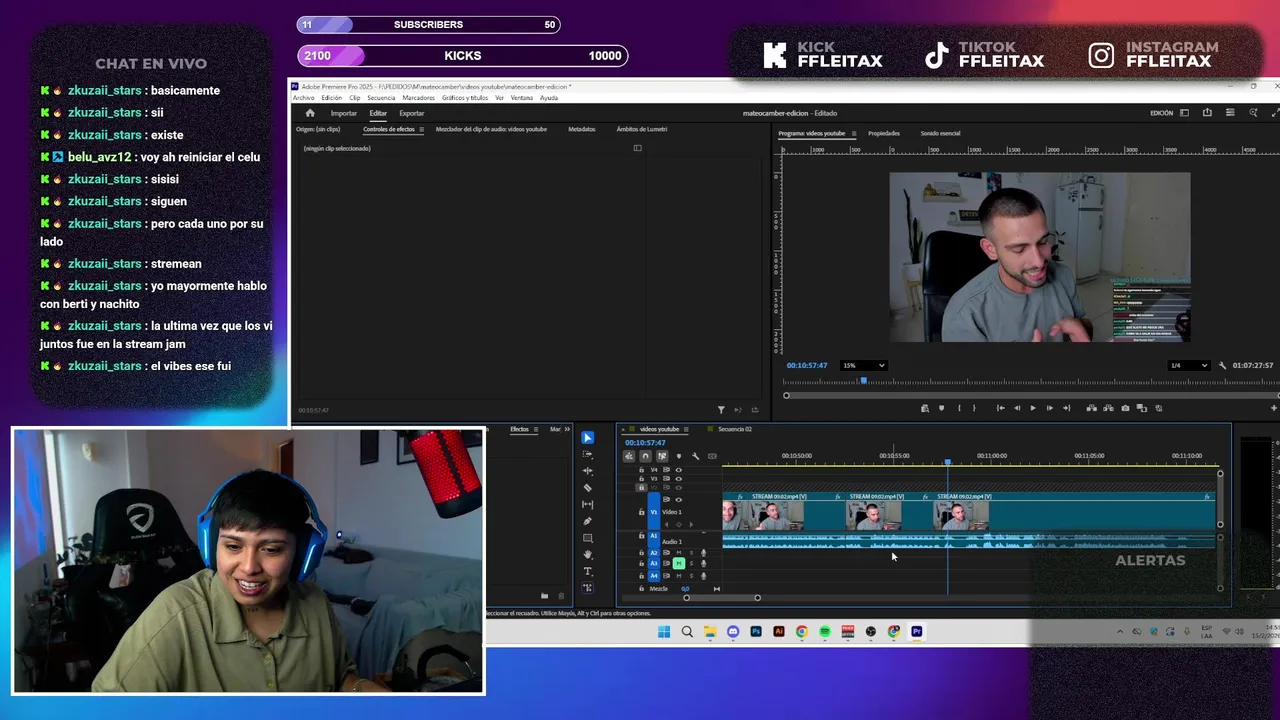1280x720 pixels.
Task: Switch to the Secuencia 02 tab
Action: (734, 429)
